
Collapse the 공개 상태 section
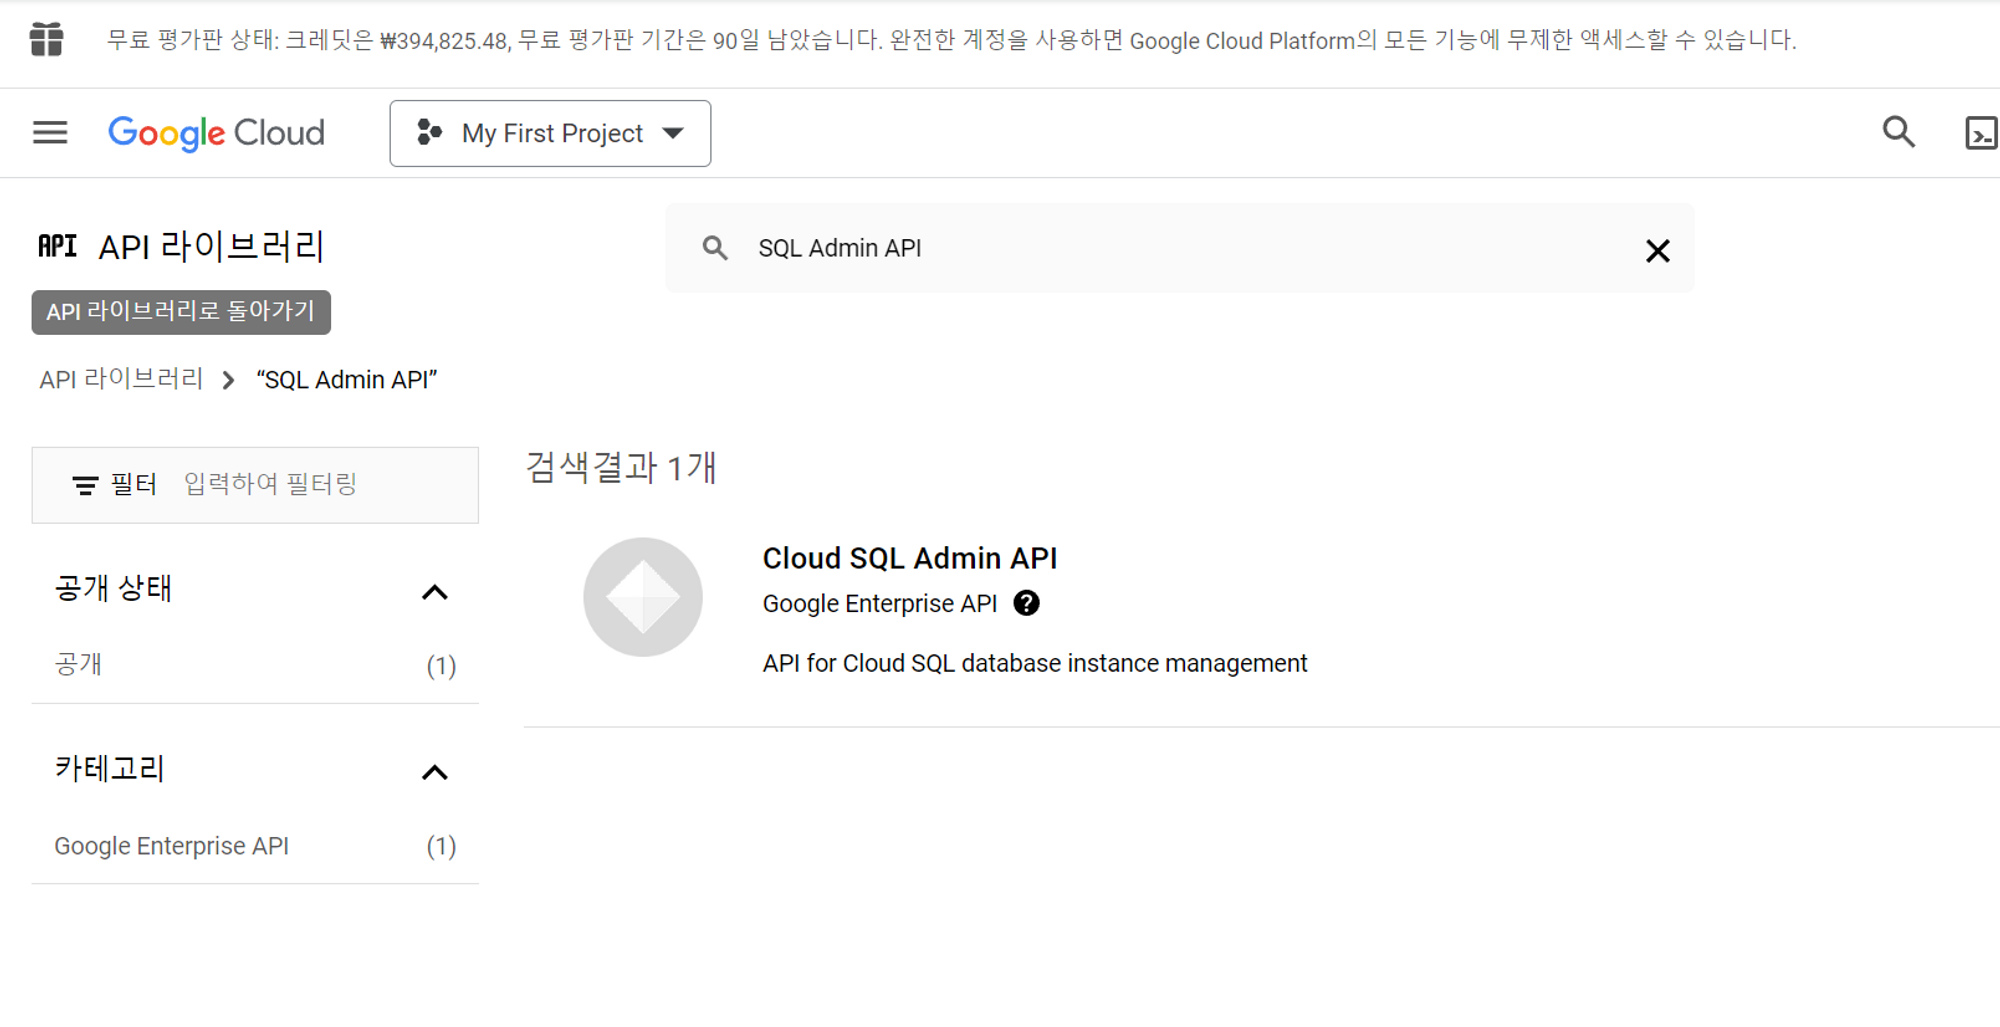coord(434,592)
